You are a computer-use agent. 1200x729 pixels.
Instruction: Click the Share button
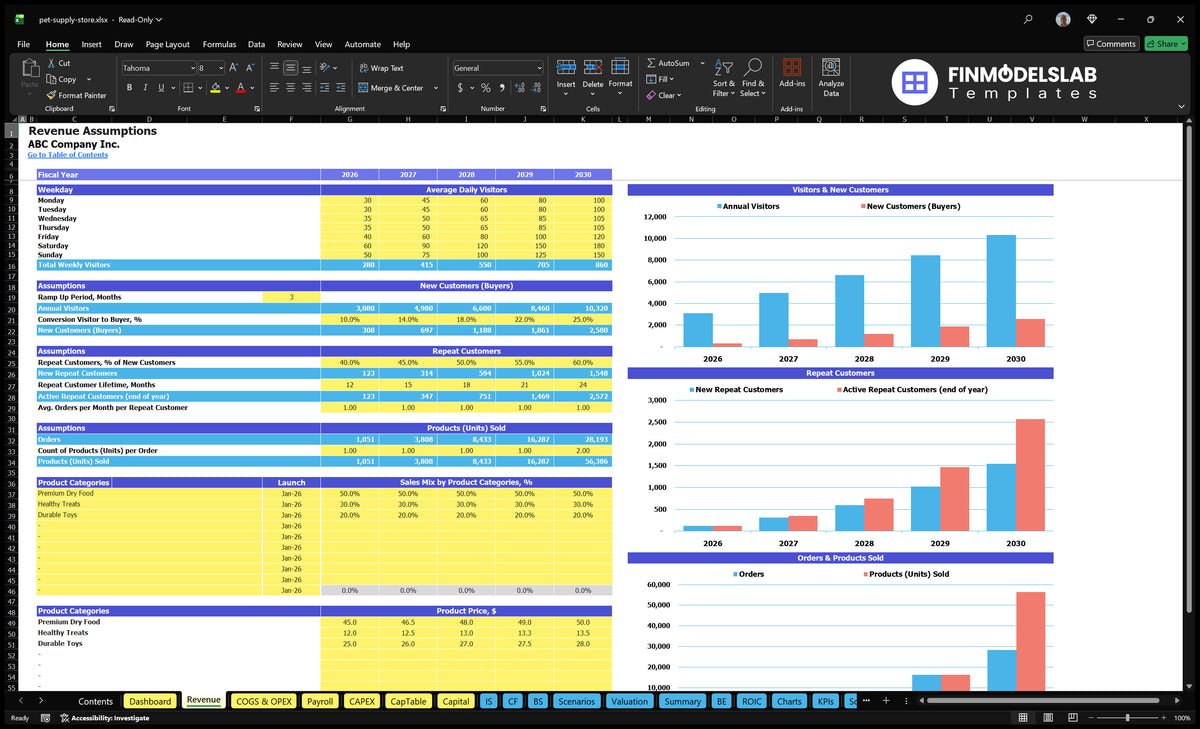pos(1166,44)
